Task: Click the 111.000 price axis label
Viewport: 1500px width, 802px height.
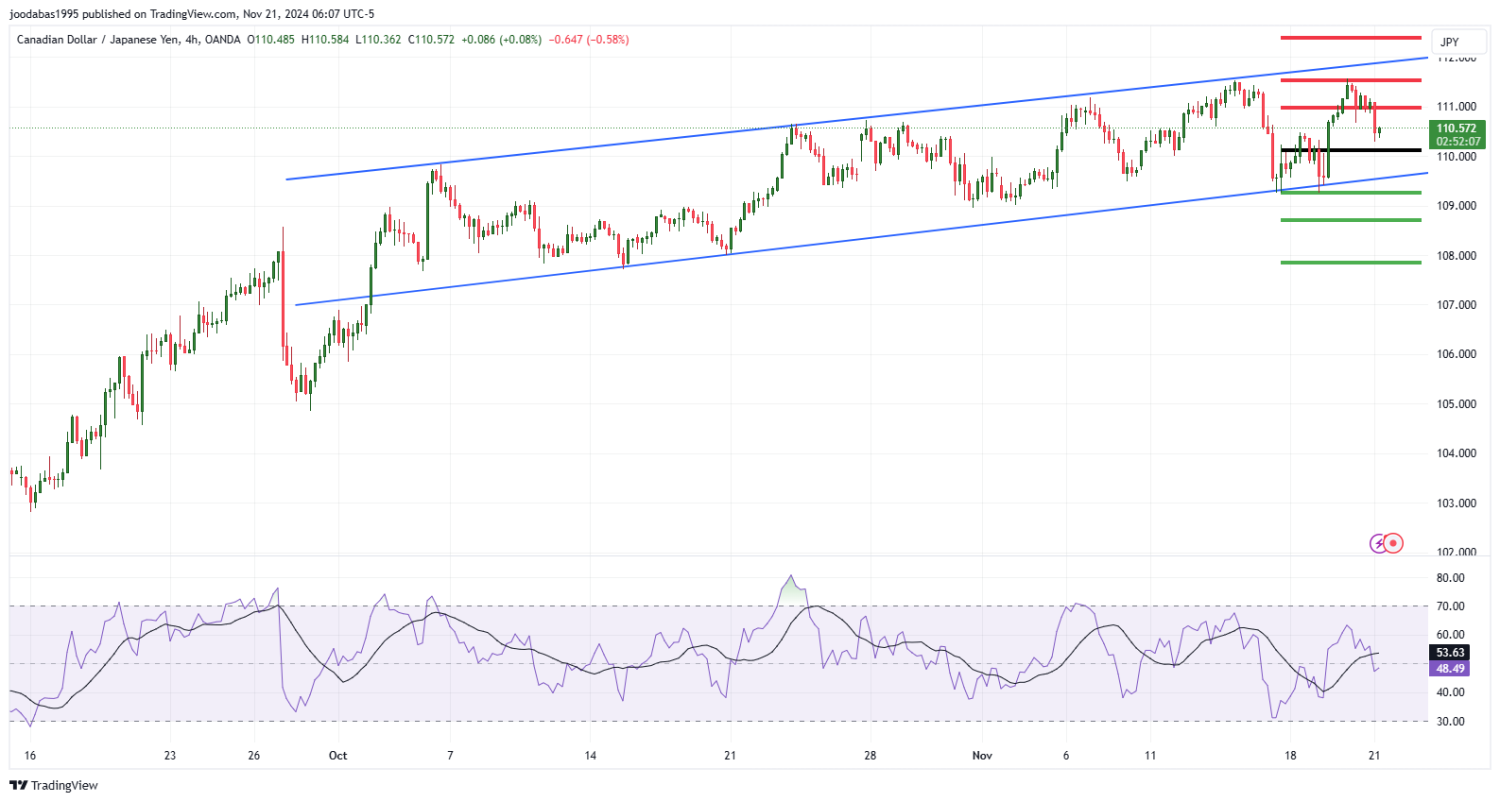Action: click(x=1456, y=107)
